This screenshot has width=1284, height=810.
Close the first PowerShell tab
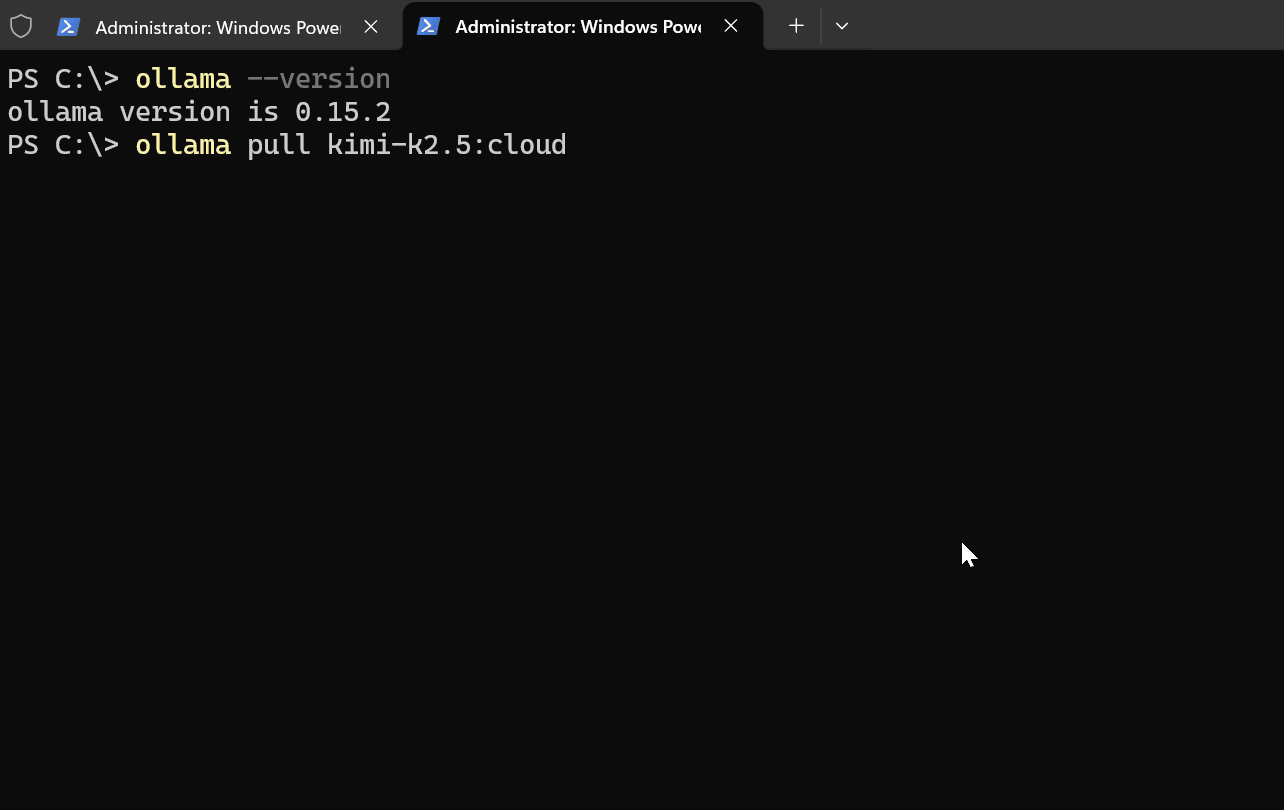click(x=371, y=27)
